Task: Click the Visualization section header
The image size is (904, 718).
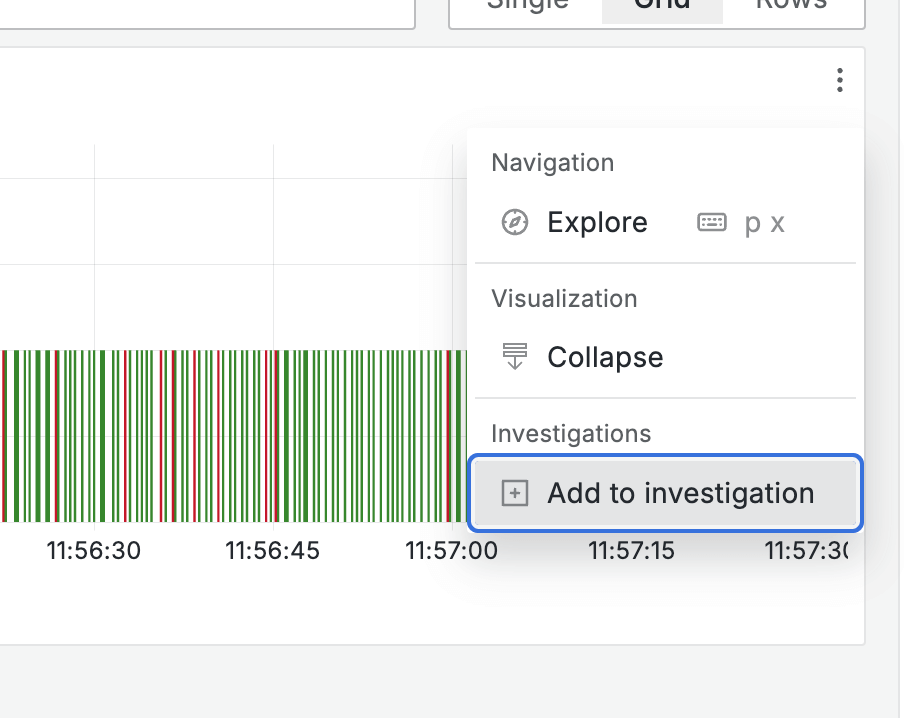Action: tap(564, 298)
